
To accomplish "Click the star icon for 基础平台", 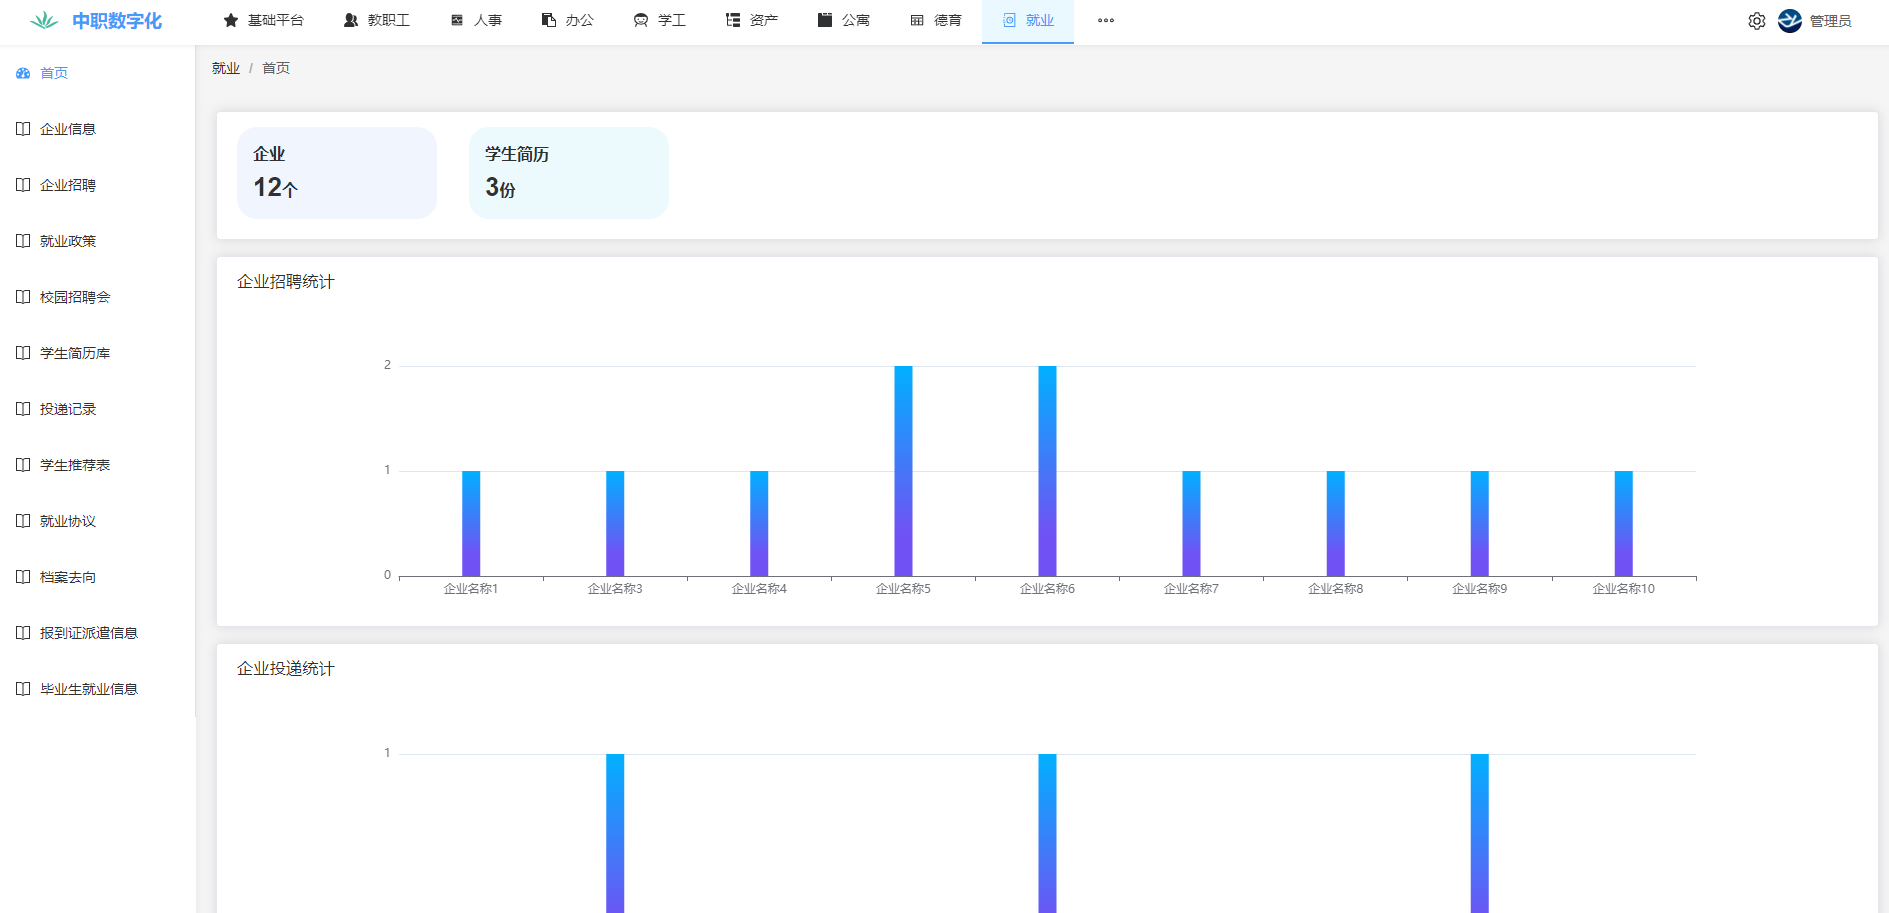I will 231,21.
